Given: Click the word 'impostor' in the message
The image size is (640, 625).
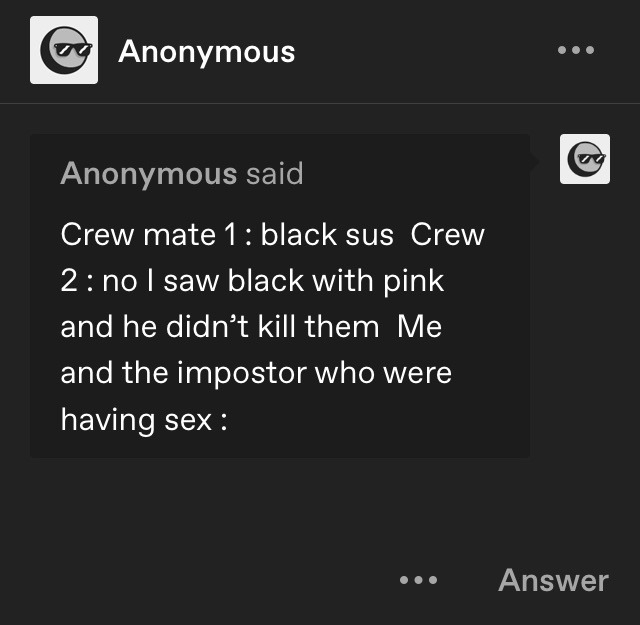Looking at the screenshot, I should pos(242,374).
